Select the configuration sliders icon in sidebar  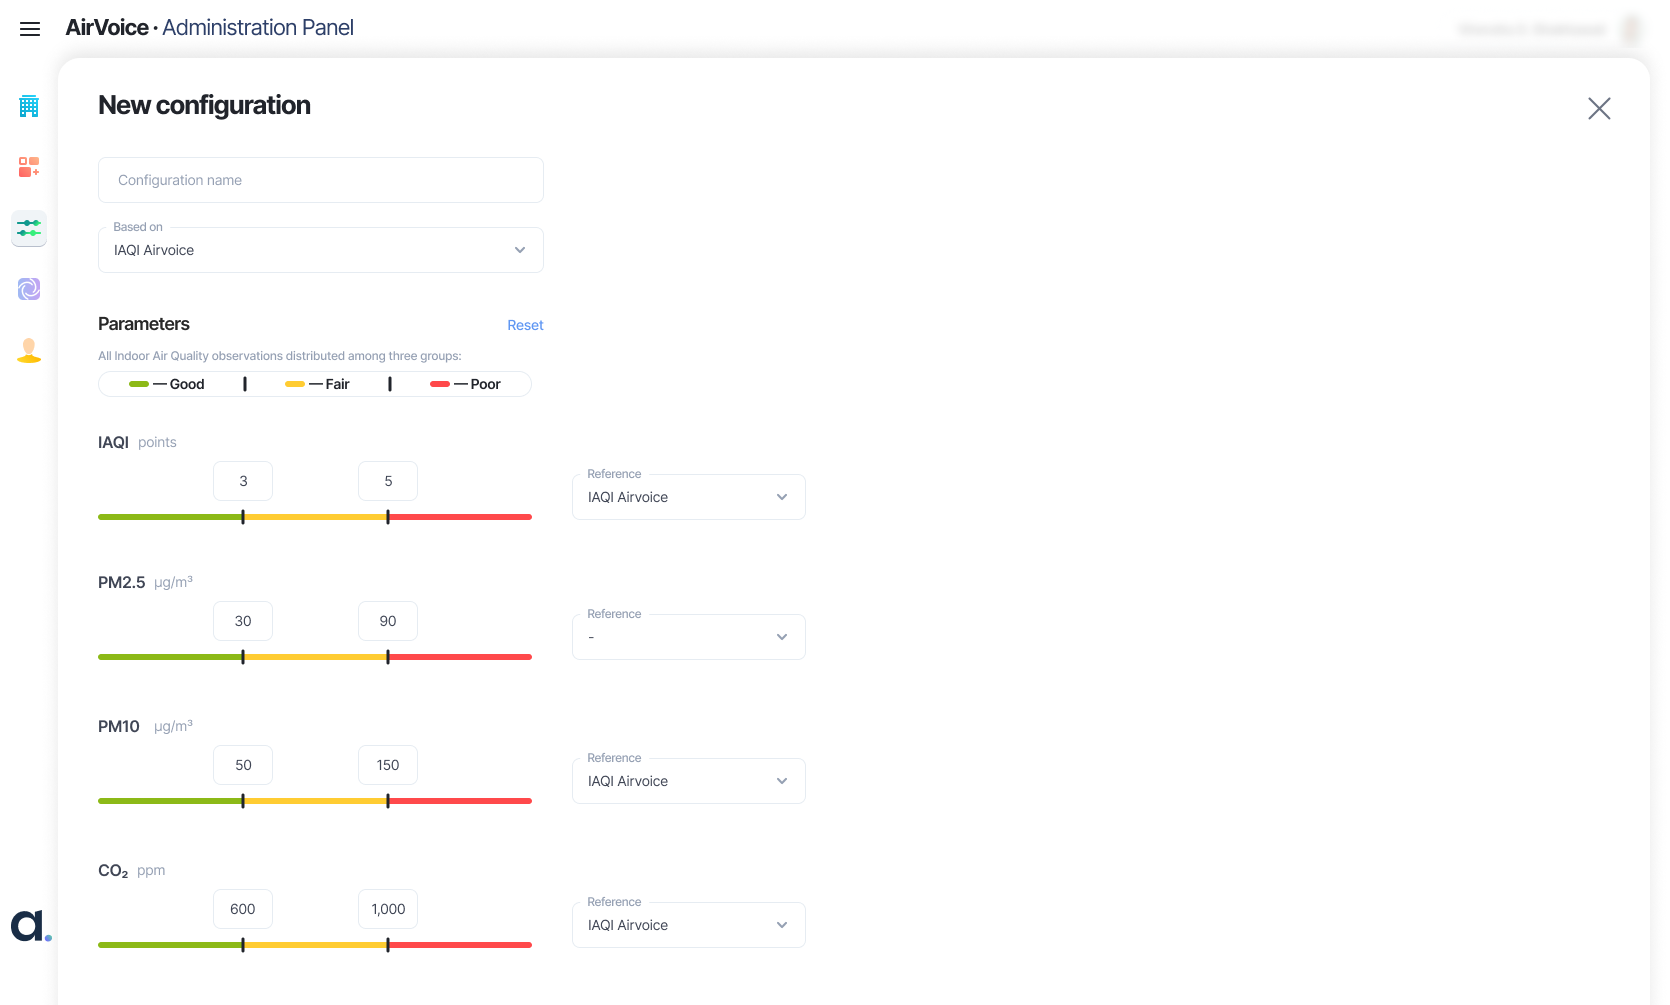29,228
